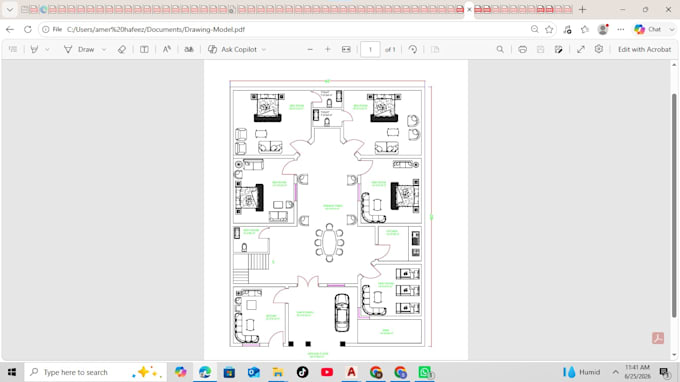680x382 pixels.
Task: Open taskbar clock and date
Action: click(x=637, y=372)
